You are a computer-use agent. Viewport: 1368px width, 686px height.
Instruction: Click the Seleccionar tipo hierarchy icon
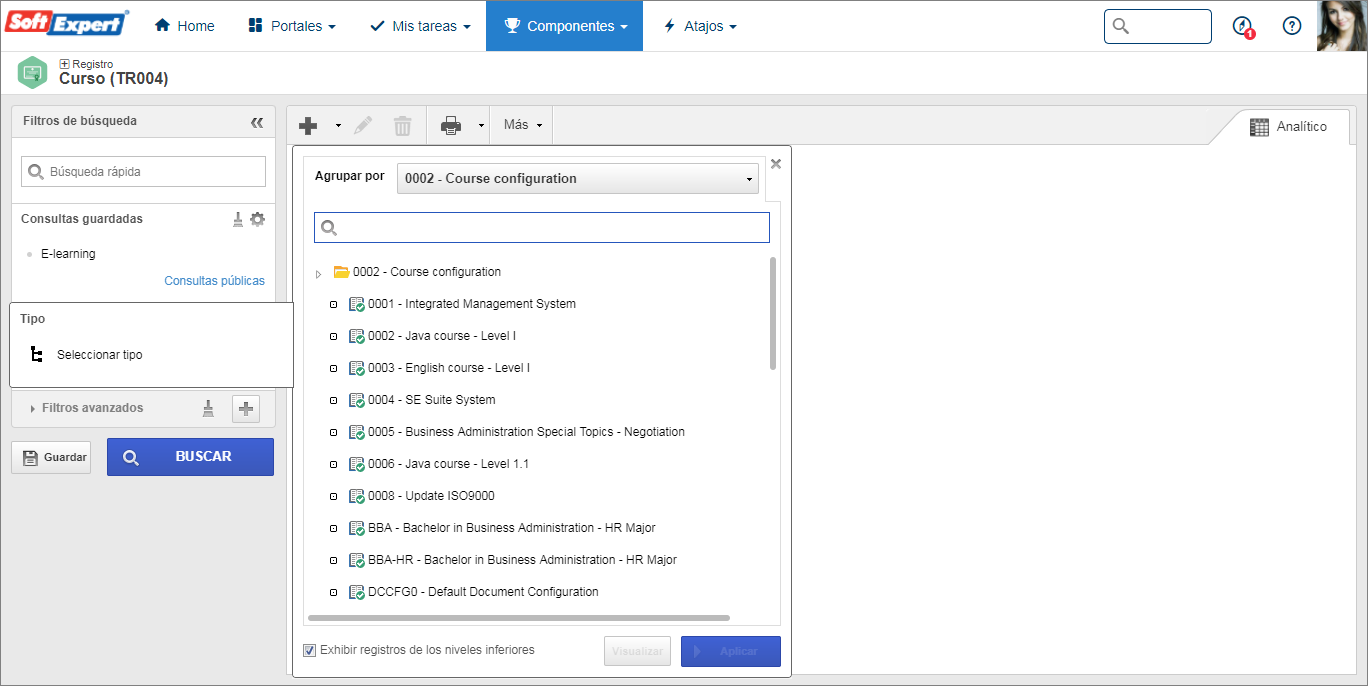point(36,355)
